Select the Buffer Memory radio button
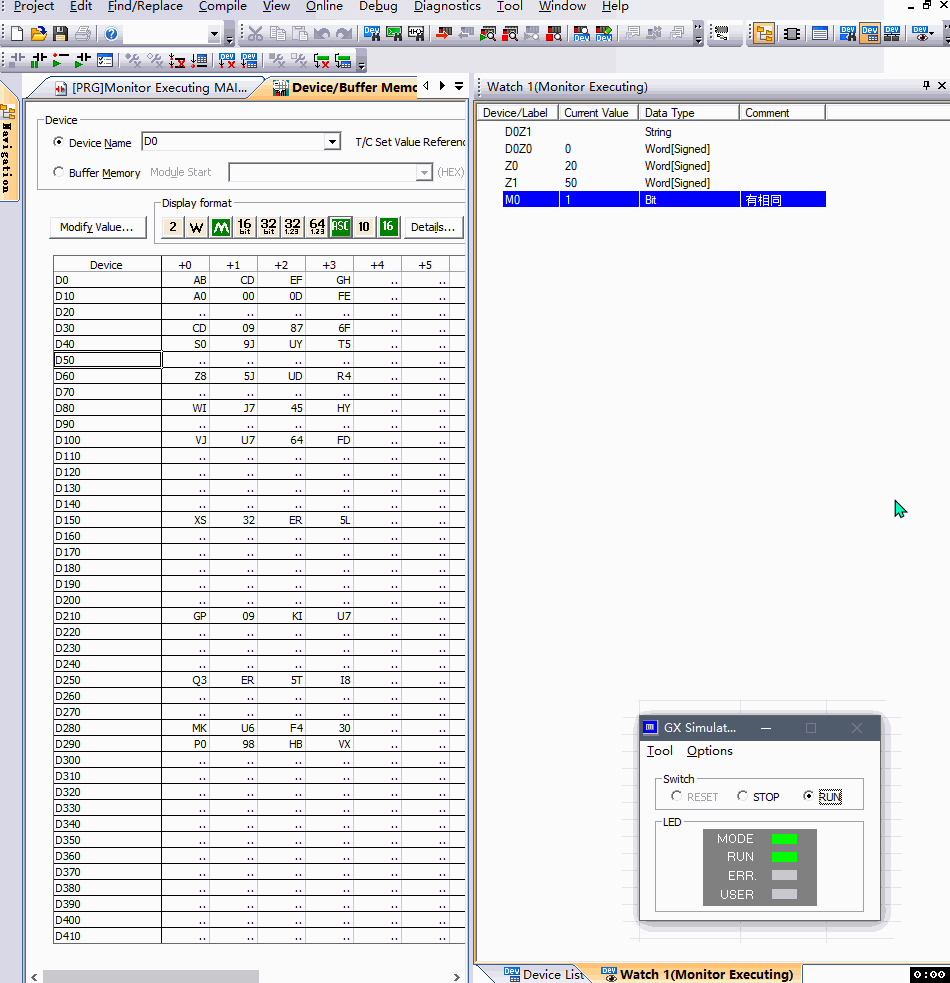Screen dimensions: 950x983 59,172
